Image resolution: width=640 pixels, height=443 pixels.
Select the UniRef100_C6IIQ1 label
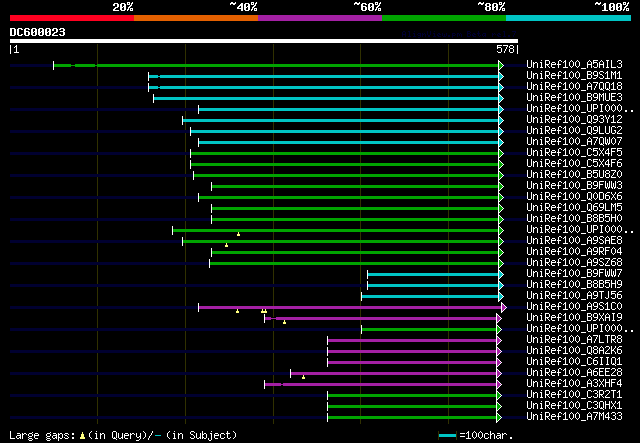point(574,362)
